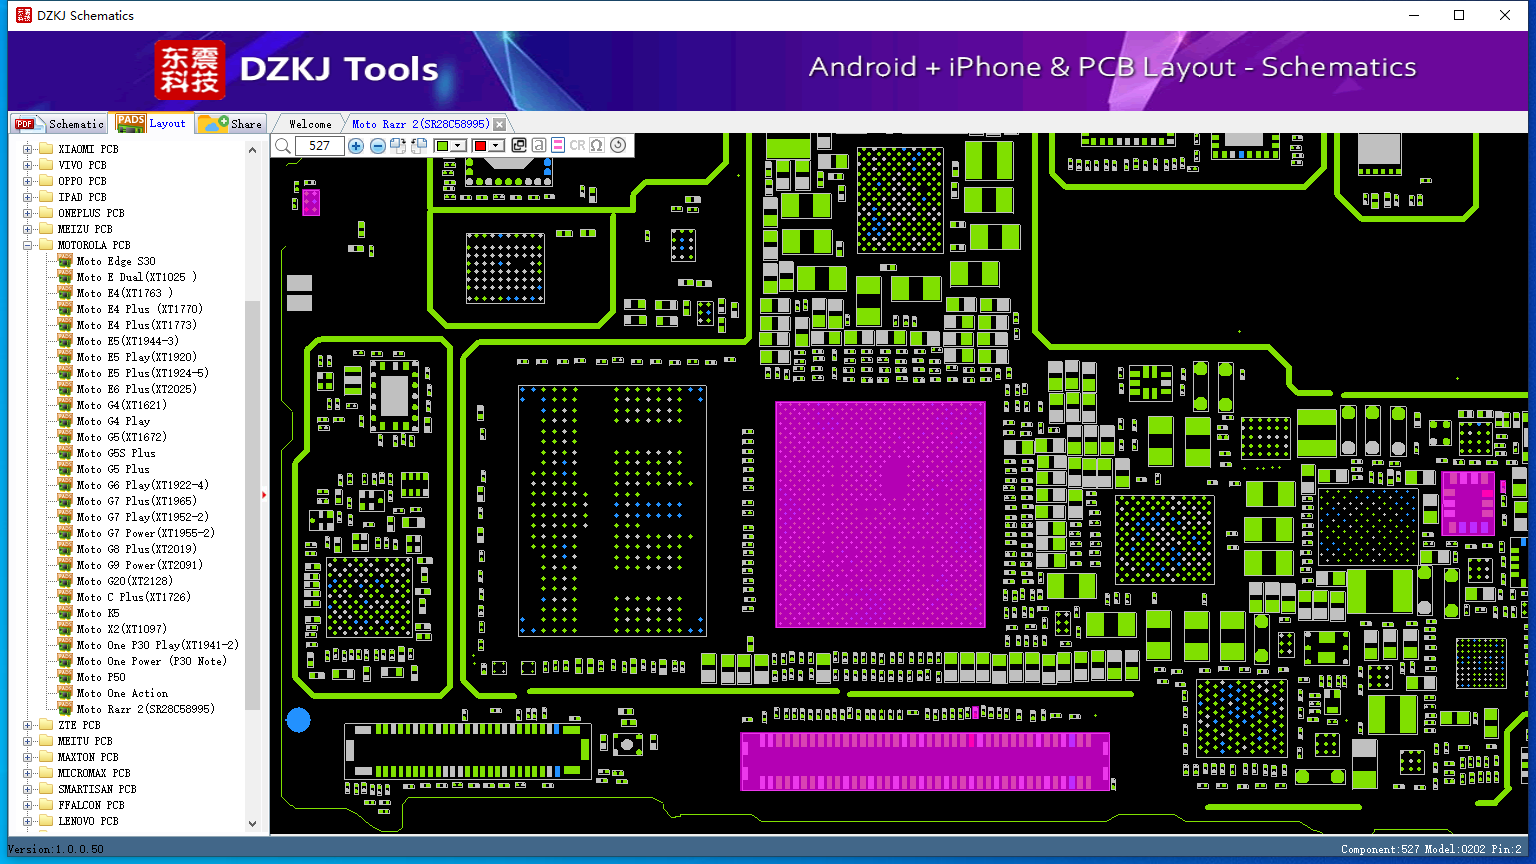
Task: Expand the OPPO PCB folder
Action: (28, 181)
